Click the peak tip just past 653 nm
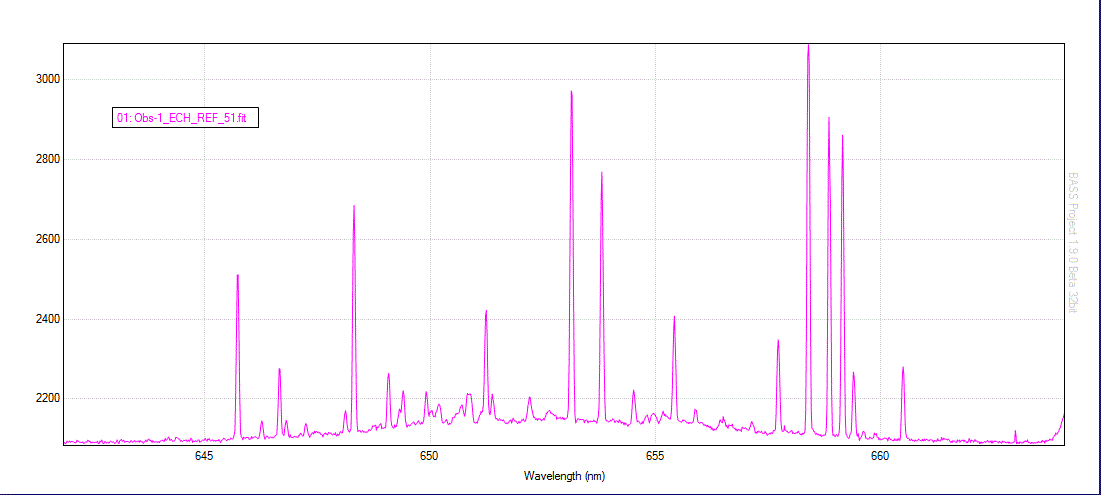 point(571,92)
